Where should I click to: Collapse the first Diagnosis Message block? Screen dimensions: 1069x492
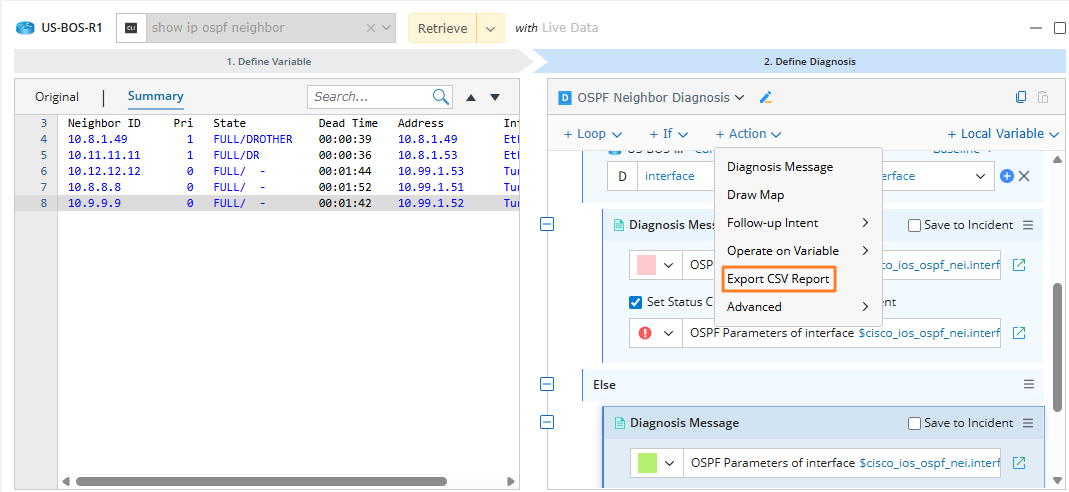[547, 224]
